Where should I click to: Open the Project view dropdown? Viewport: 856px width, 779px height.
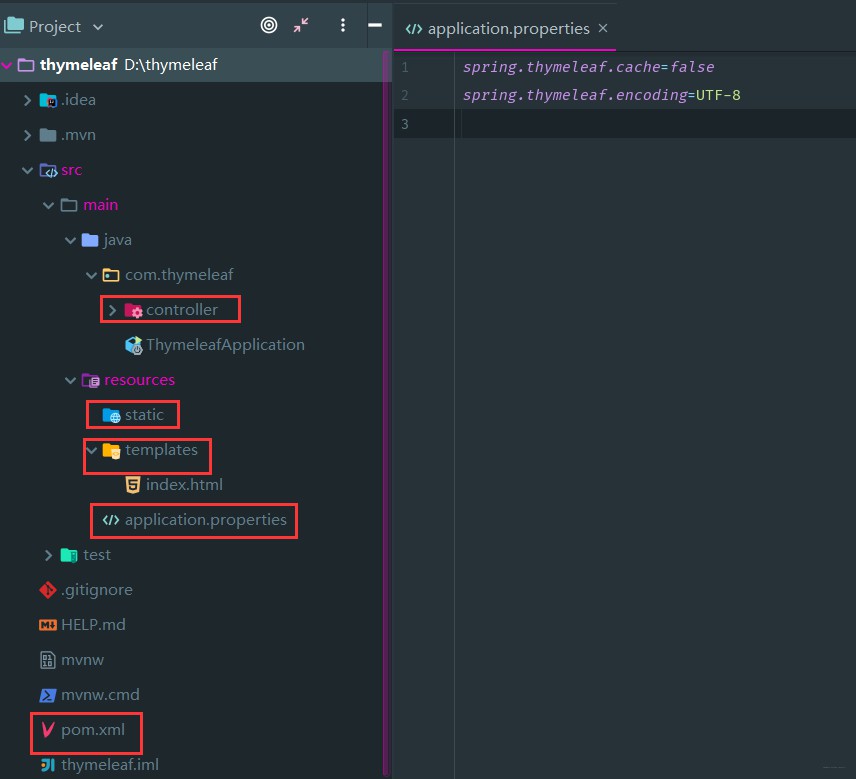pyautogui.click(x=54, y=26)
